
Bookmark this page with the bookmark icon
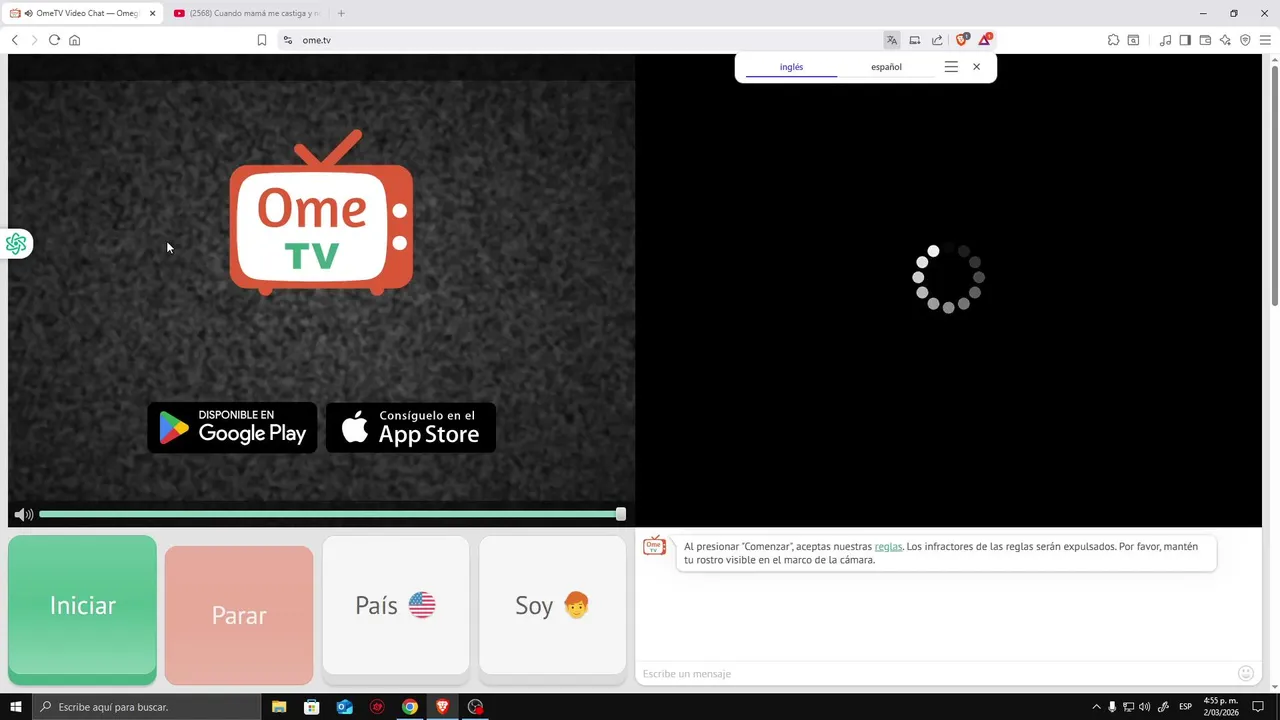262,40
